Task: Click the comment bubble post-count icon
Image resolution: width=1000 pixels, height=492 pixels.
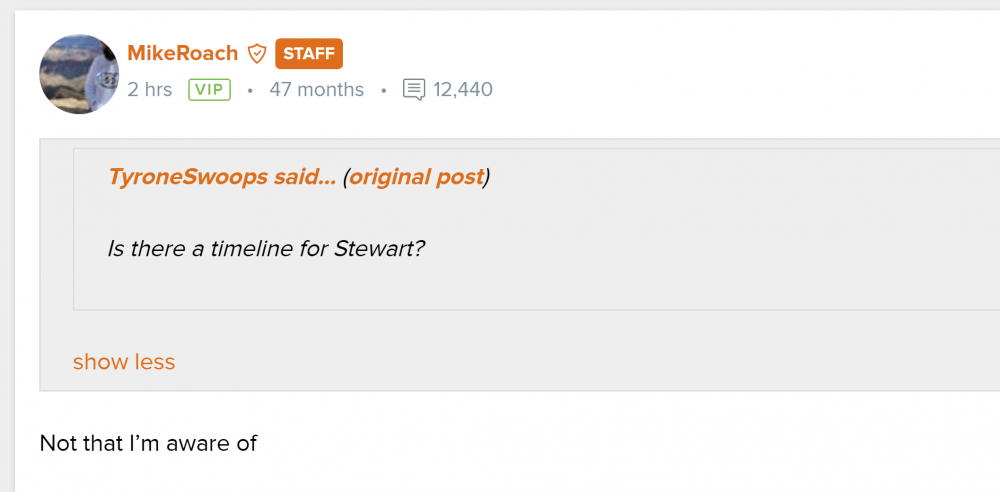Action: click(413, 90)
